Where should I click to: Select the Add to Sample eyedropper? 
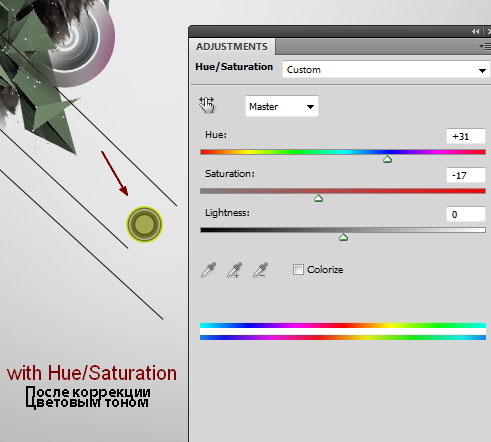(234, 270)
